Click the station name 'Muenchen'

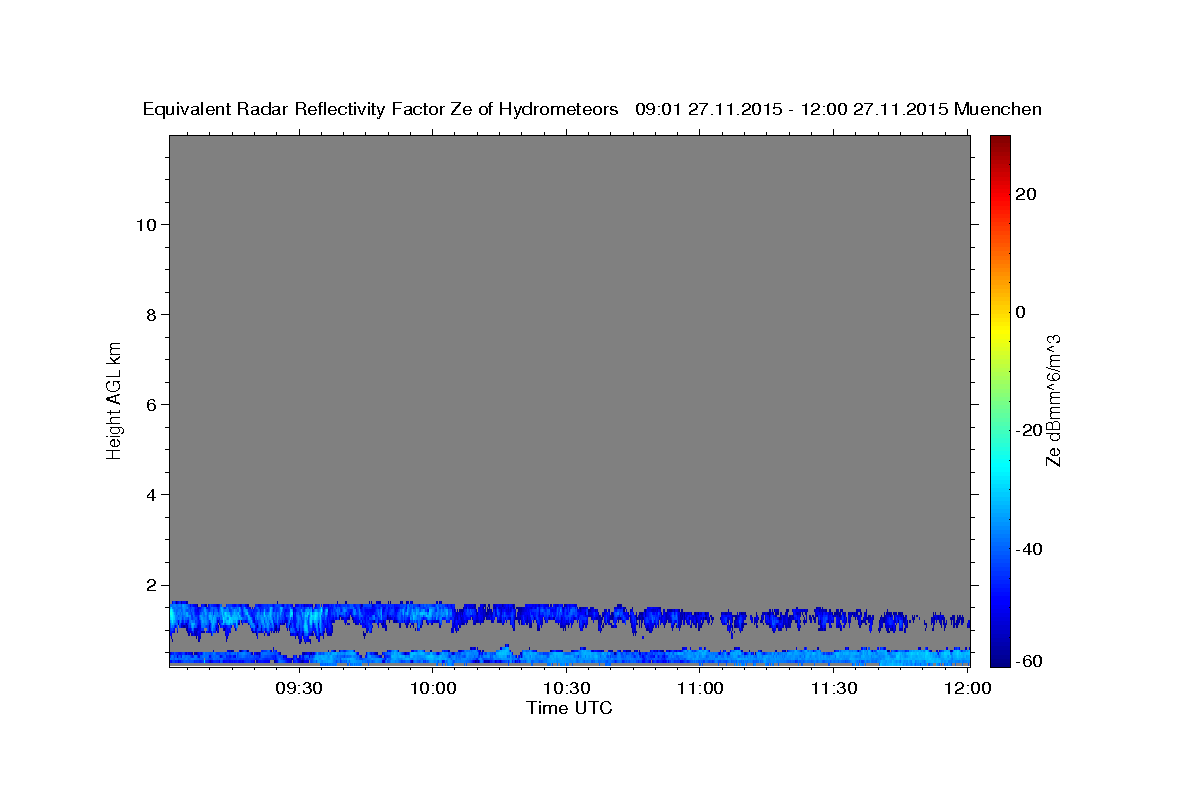coord(999,110)
